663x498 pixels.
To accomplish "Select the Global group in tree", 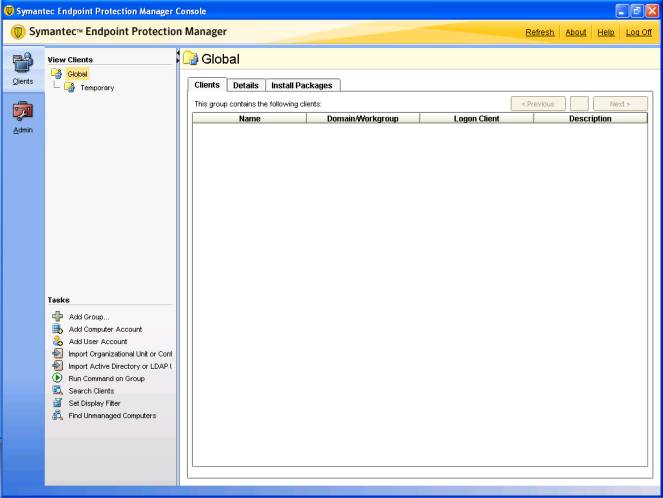I will (77, 74).
